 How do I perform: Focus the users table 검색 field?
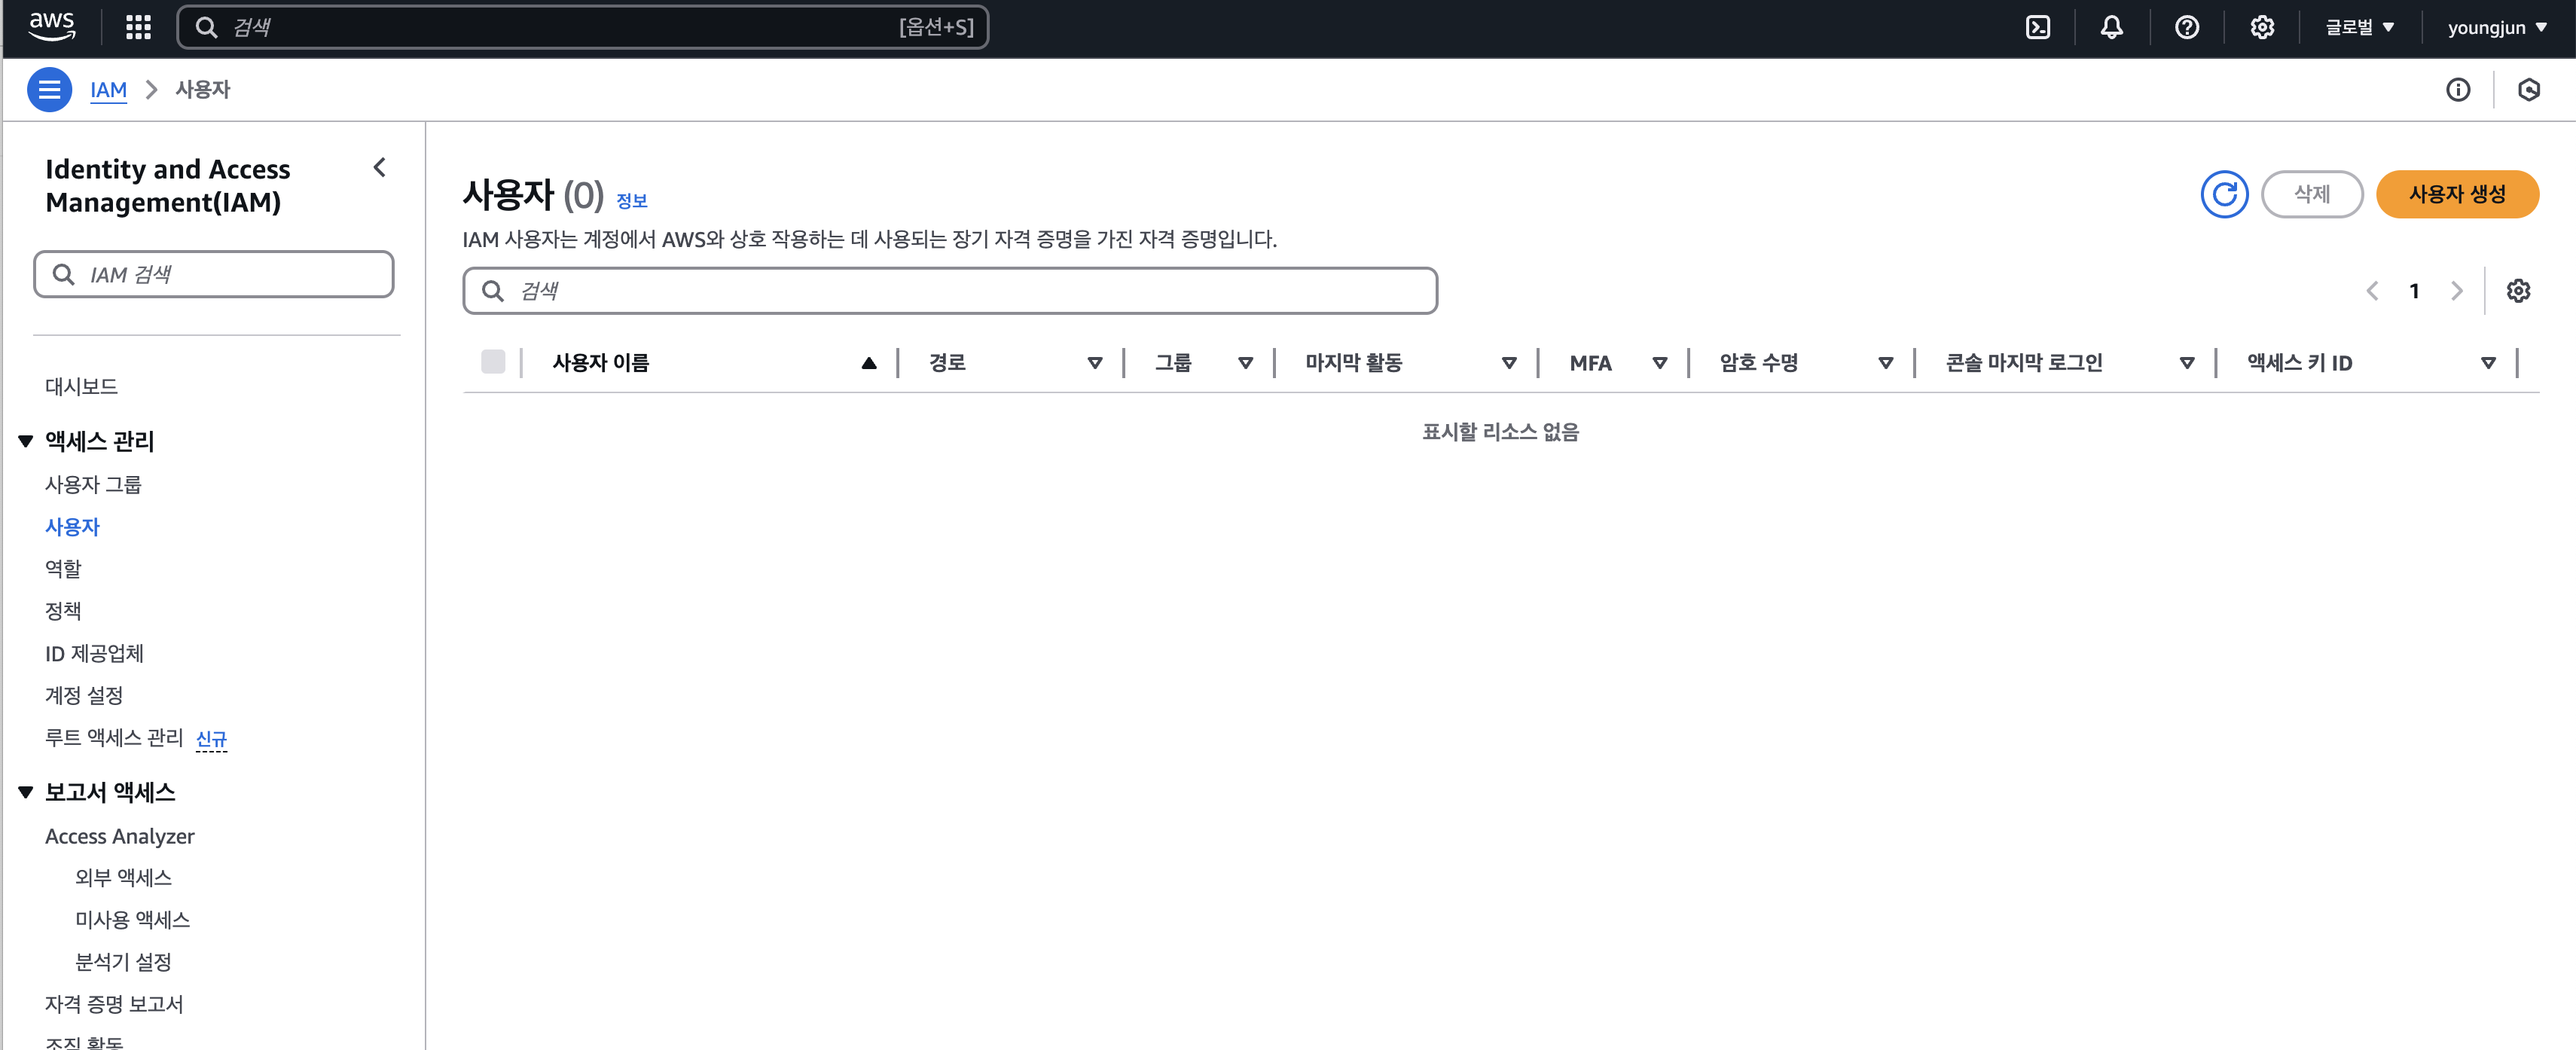950,291
